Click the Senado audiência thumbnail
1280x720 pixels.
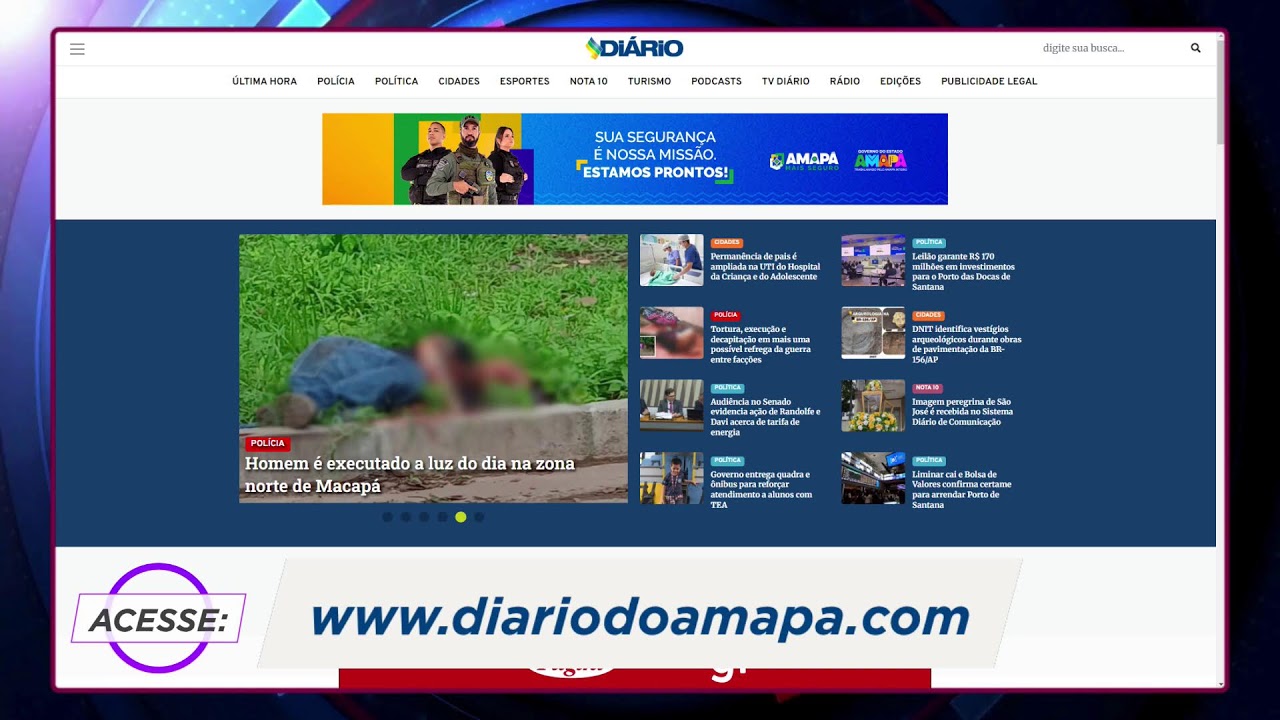[x=672, y=405]
